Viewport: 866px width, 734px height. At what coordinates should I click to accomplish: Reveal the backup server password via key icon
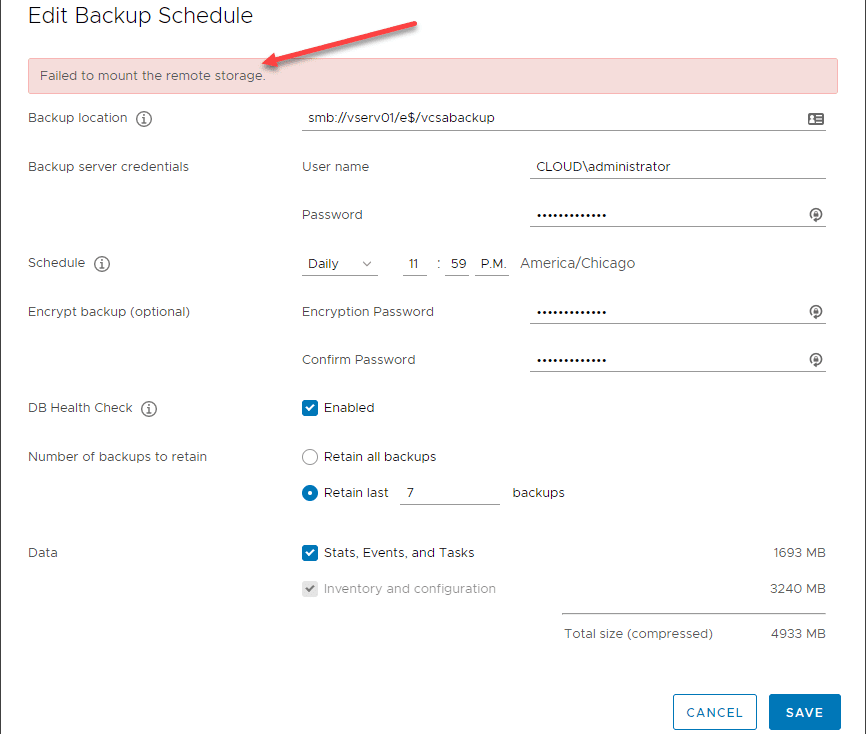point(816,215)
